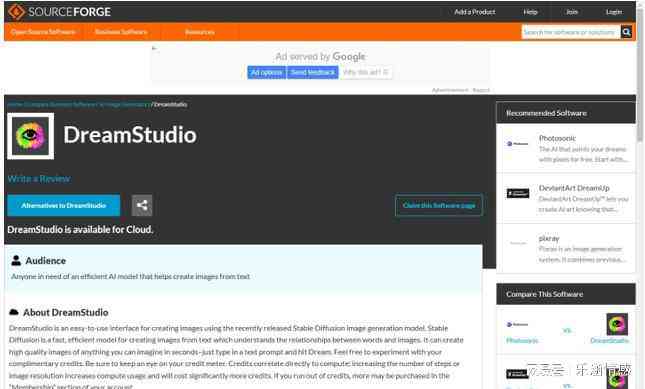Click the Audience person icon

point(16,260)
